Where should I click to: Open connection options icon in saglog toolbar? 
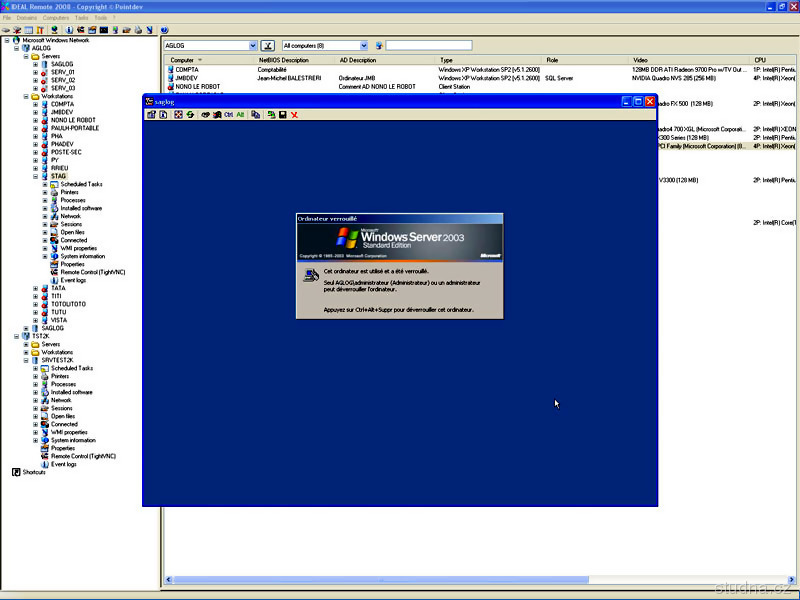[151, 115]
